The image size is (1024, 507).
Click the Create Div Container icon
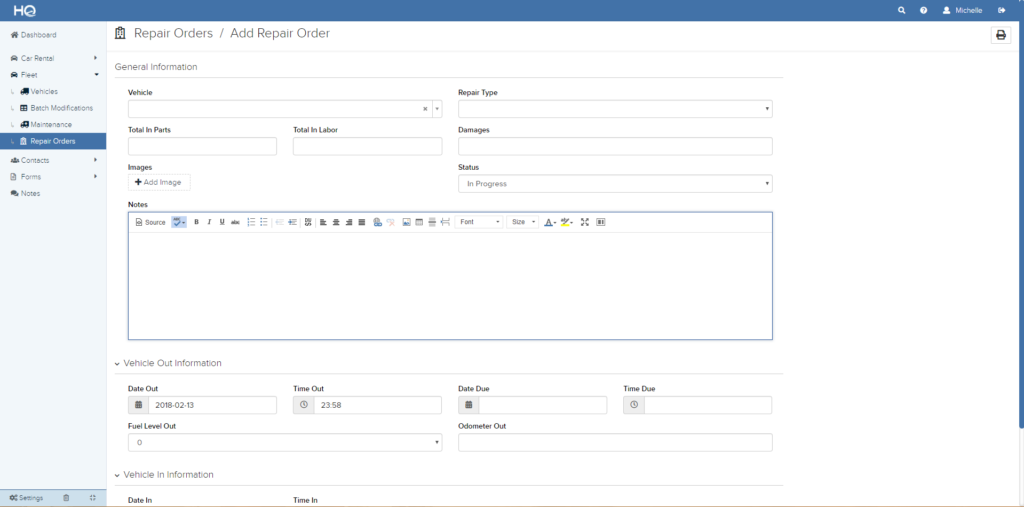tap(308, 222)
